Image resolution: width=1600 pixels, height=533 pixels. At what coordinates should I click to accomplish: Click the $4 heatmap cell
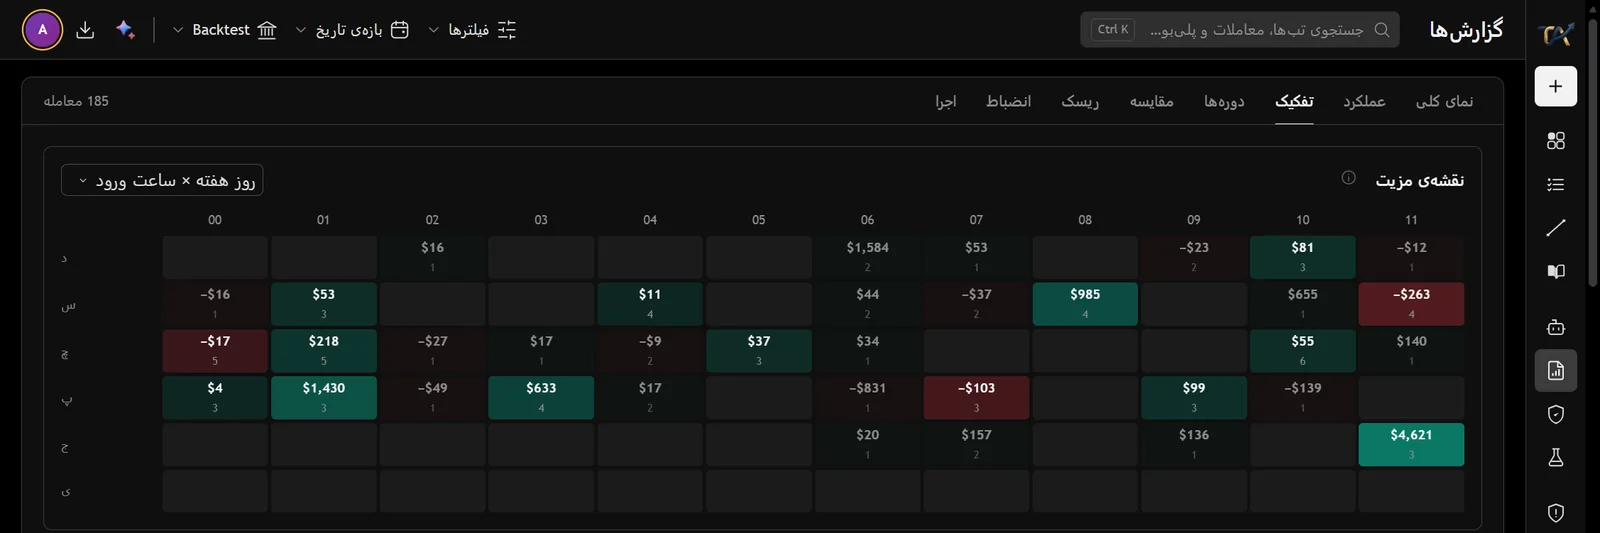coord(215,398)
